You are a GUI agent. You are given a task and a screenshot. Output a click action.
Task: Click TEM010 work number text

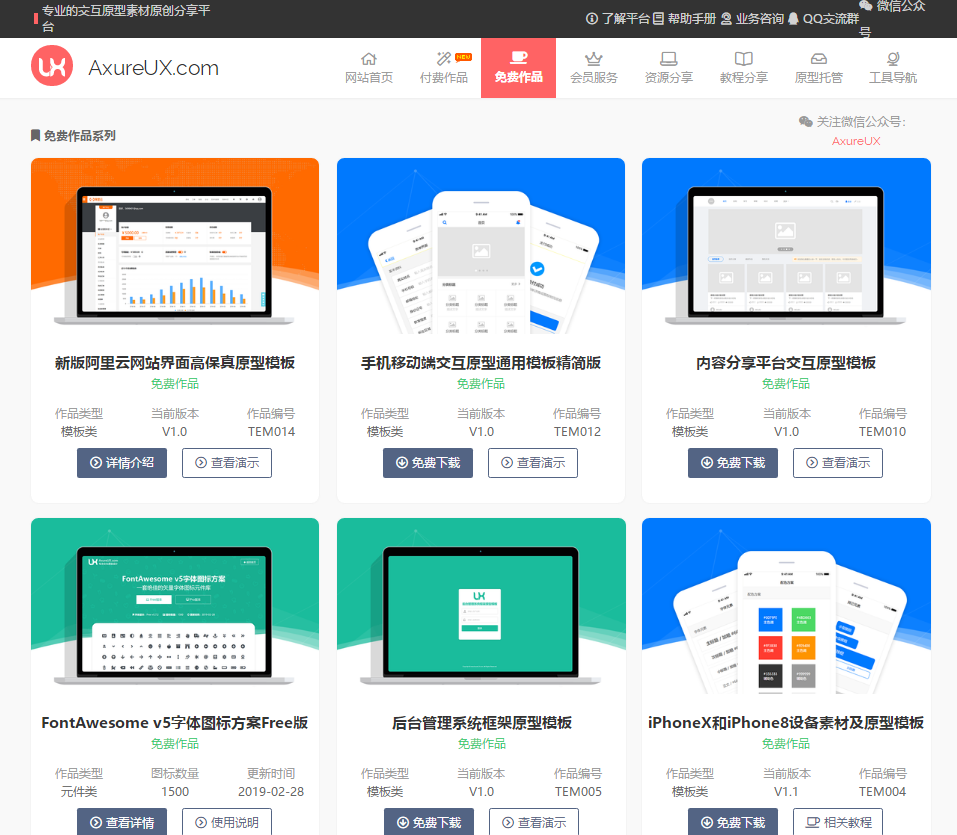882,432
